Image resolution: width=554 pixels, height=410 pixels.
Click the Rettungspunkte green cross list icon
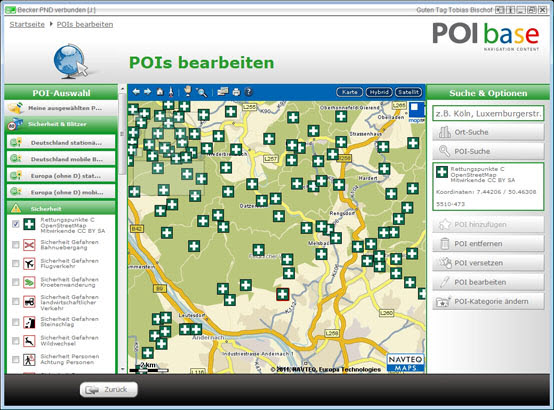[x=29, y=224]
